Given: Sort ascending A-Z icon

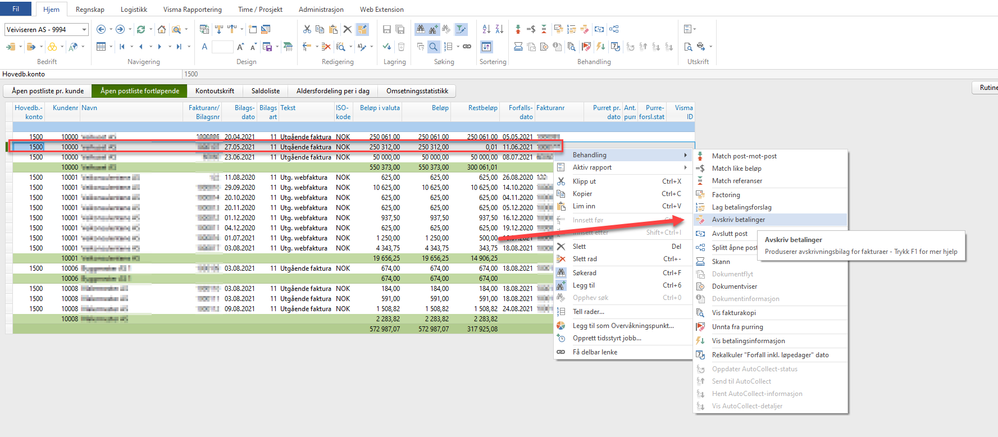Looking at the screenshot, I should coord(487,29).
